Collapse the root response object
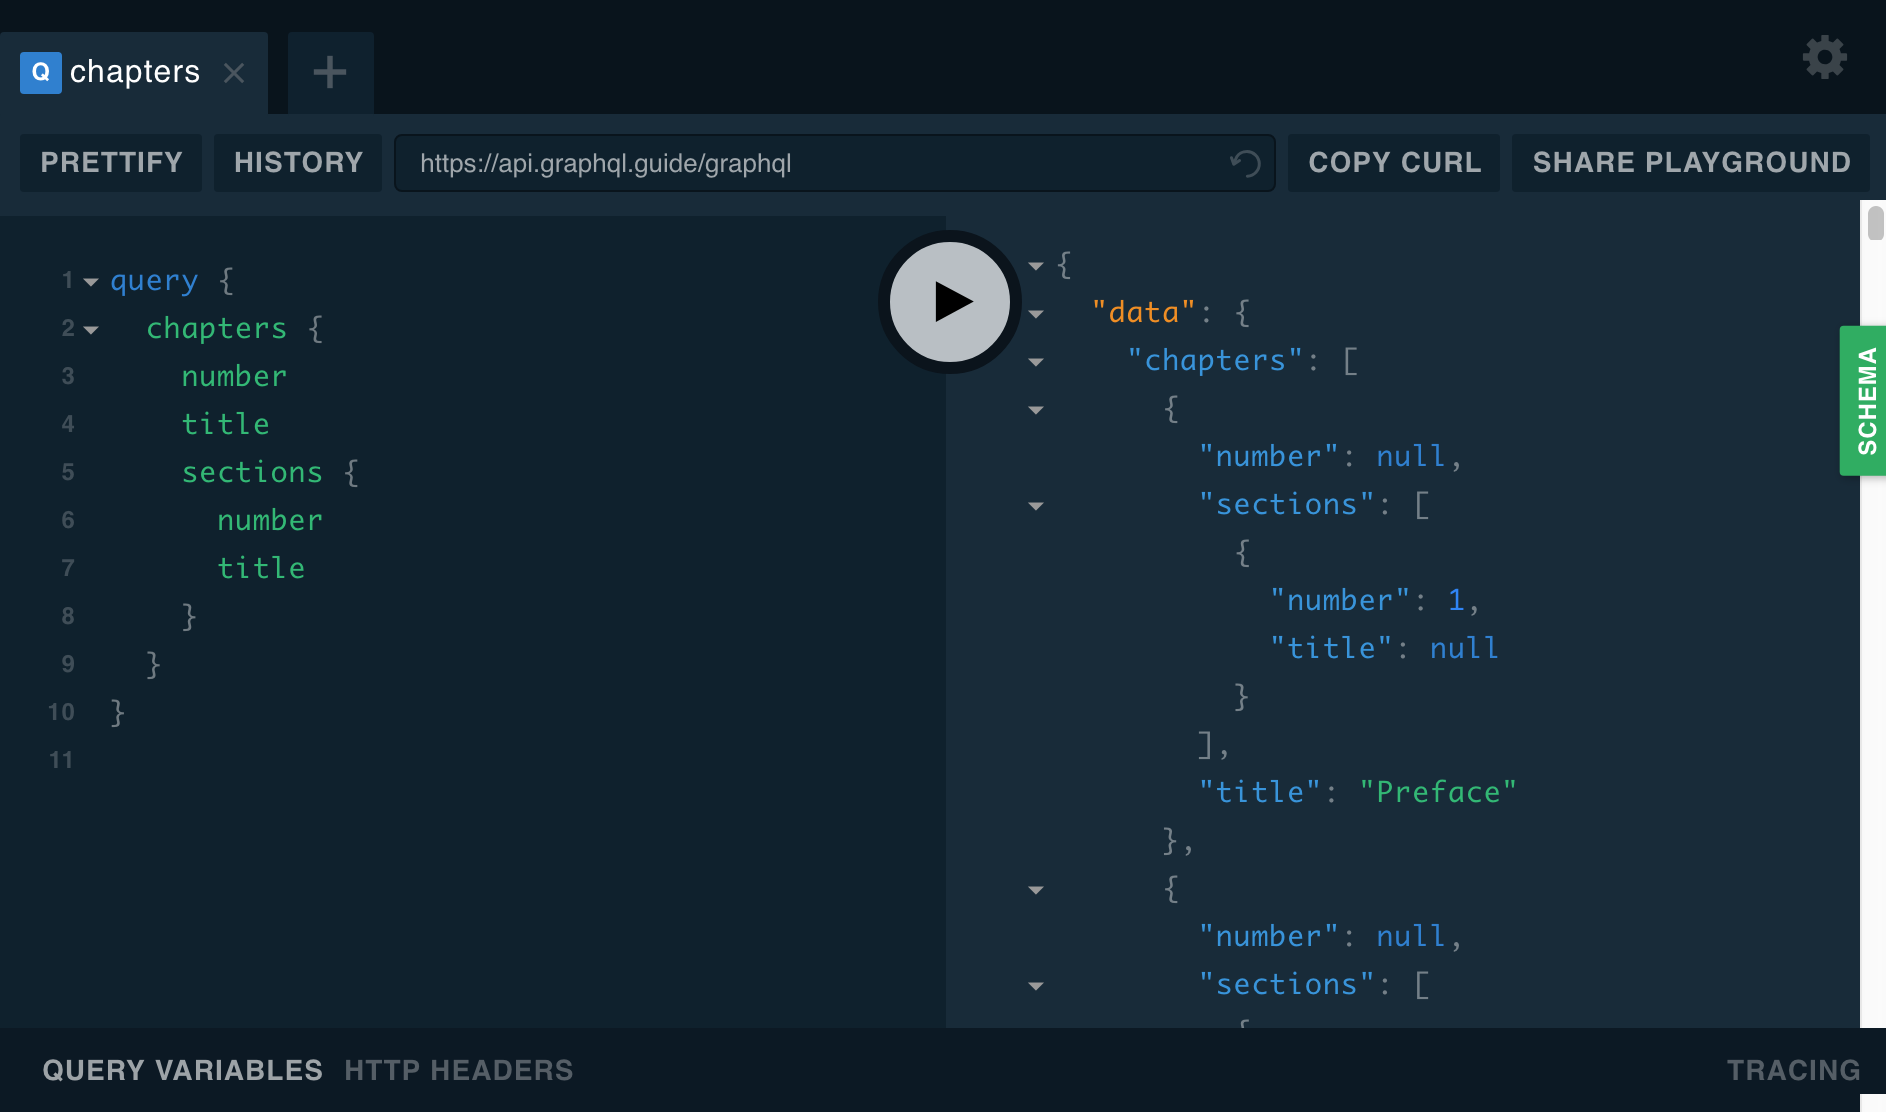Viewport: 1886px width, 1112px height. click(1036, 266)
